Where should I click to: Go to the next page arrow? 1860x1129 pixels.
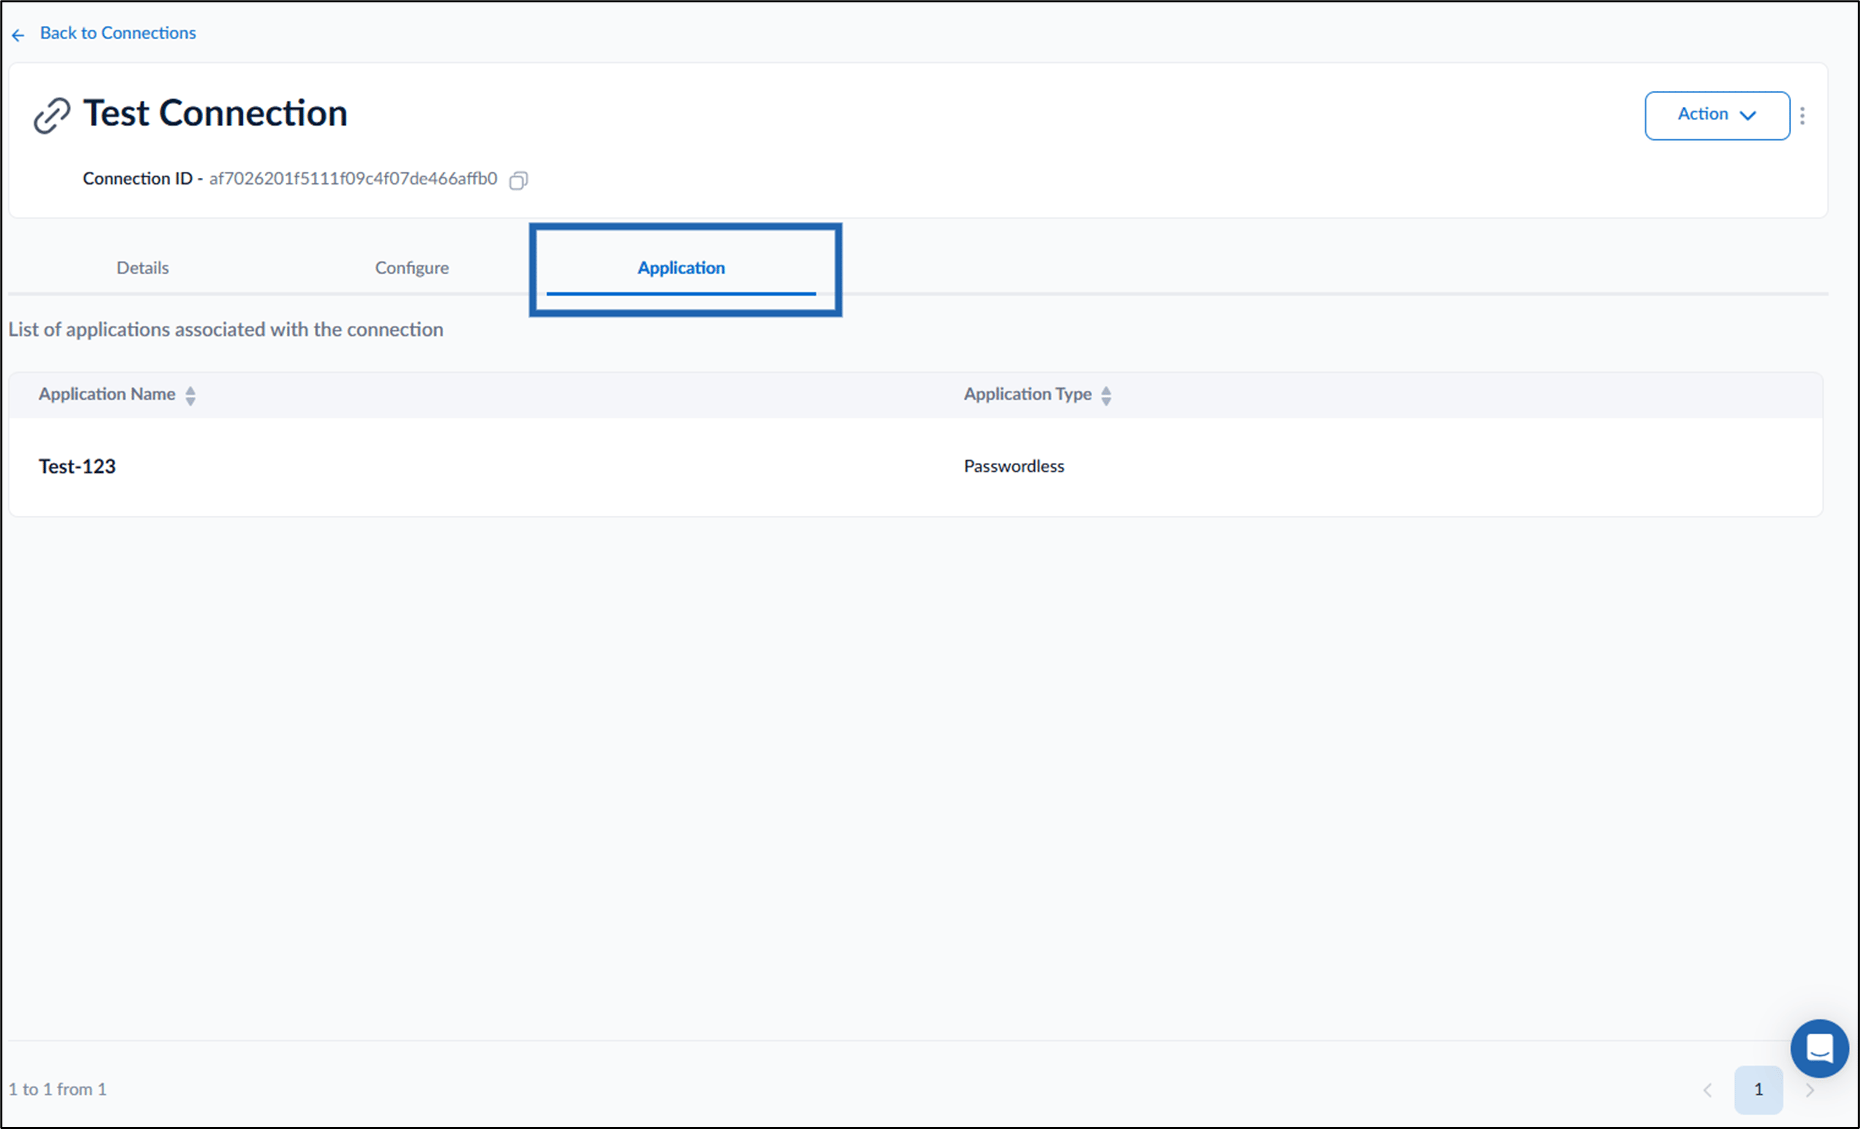point(1809,1090)
